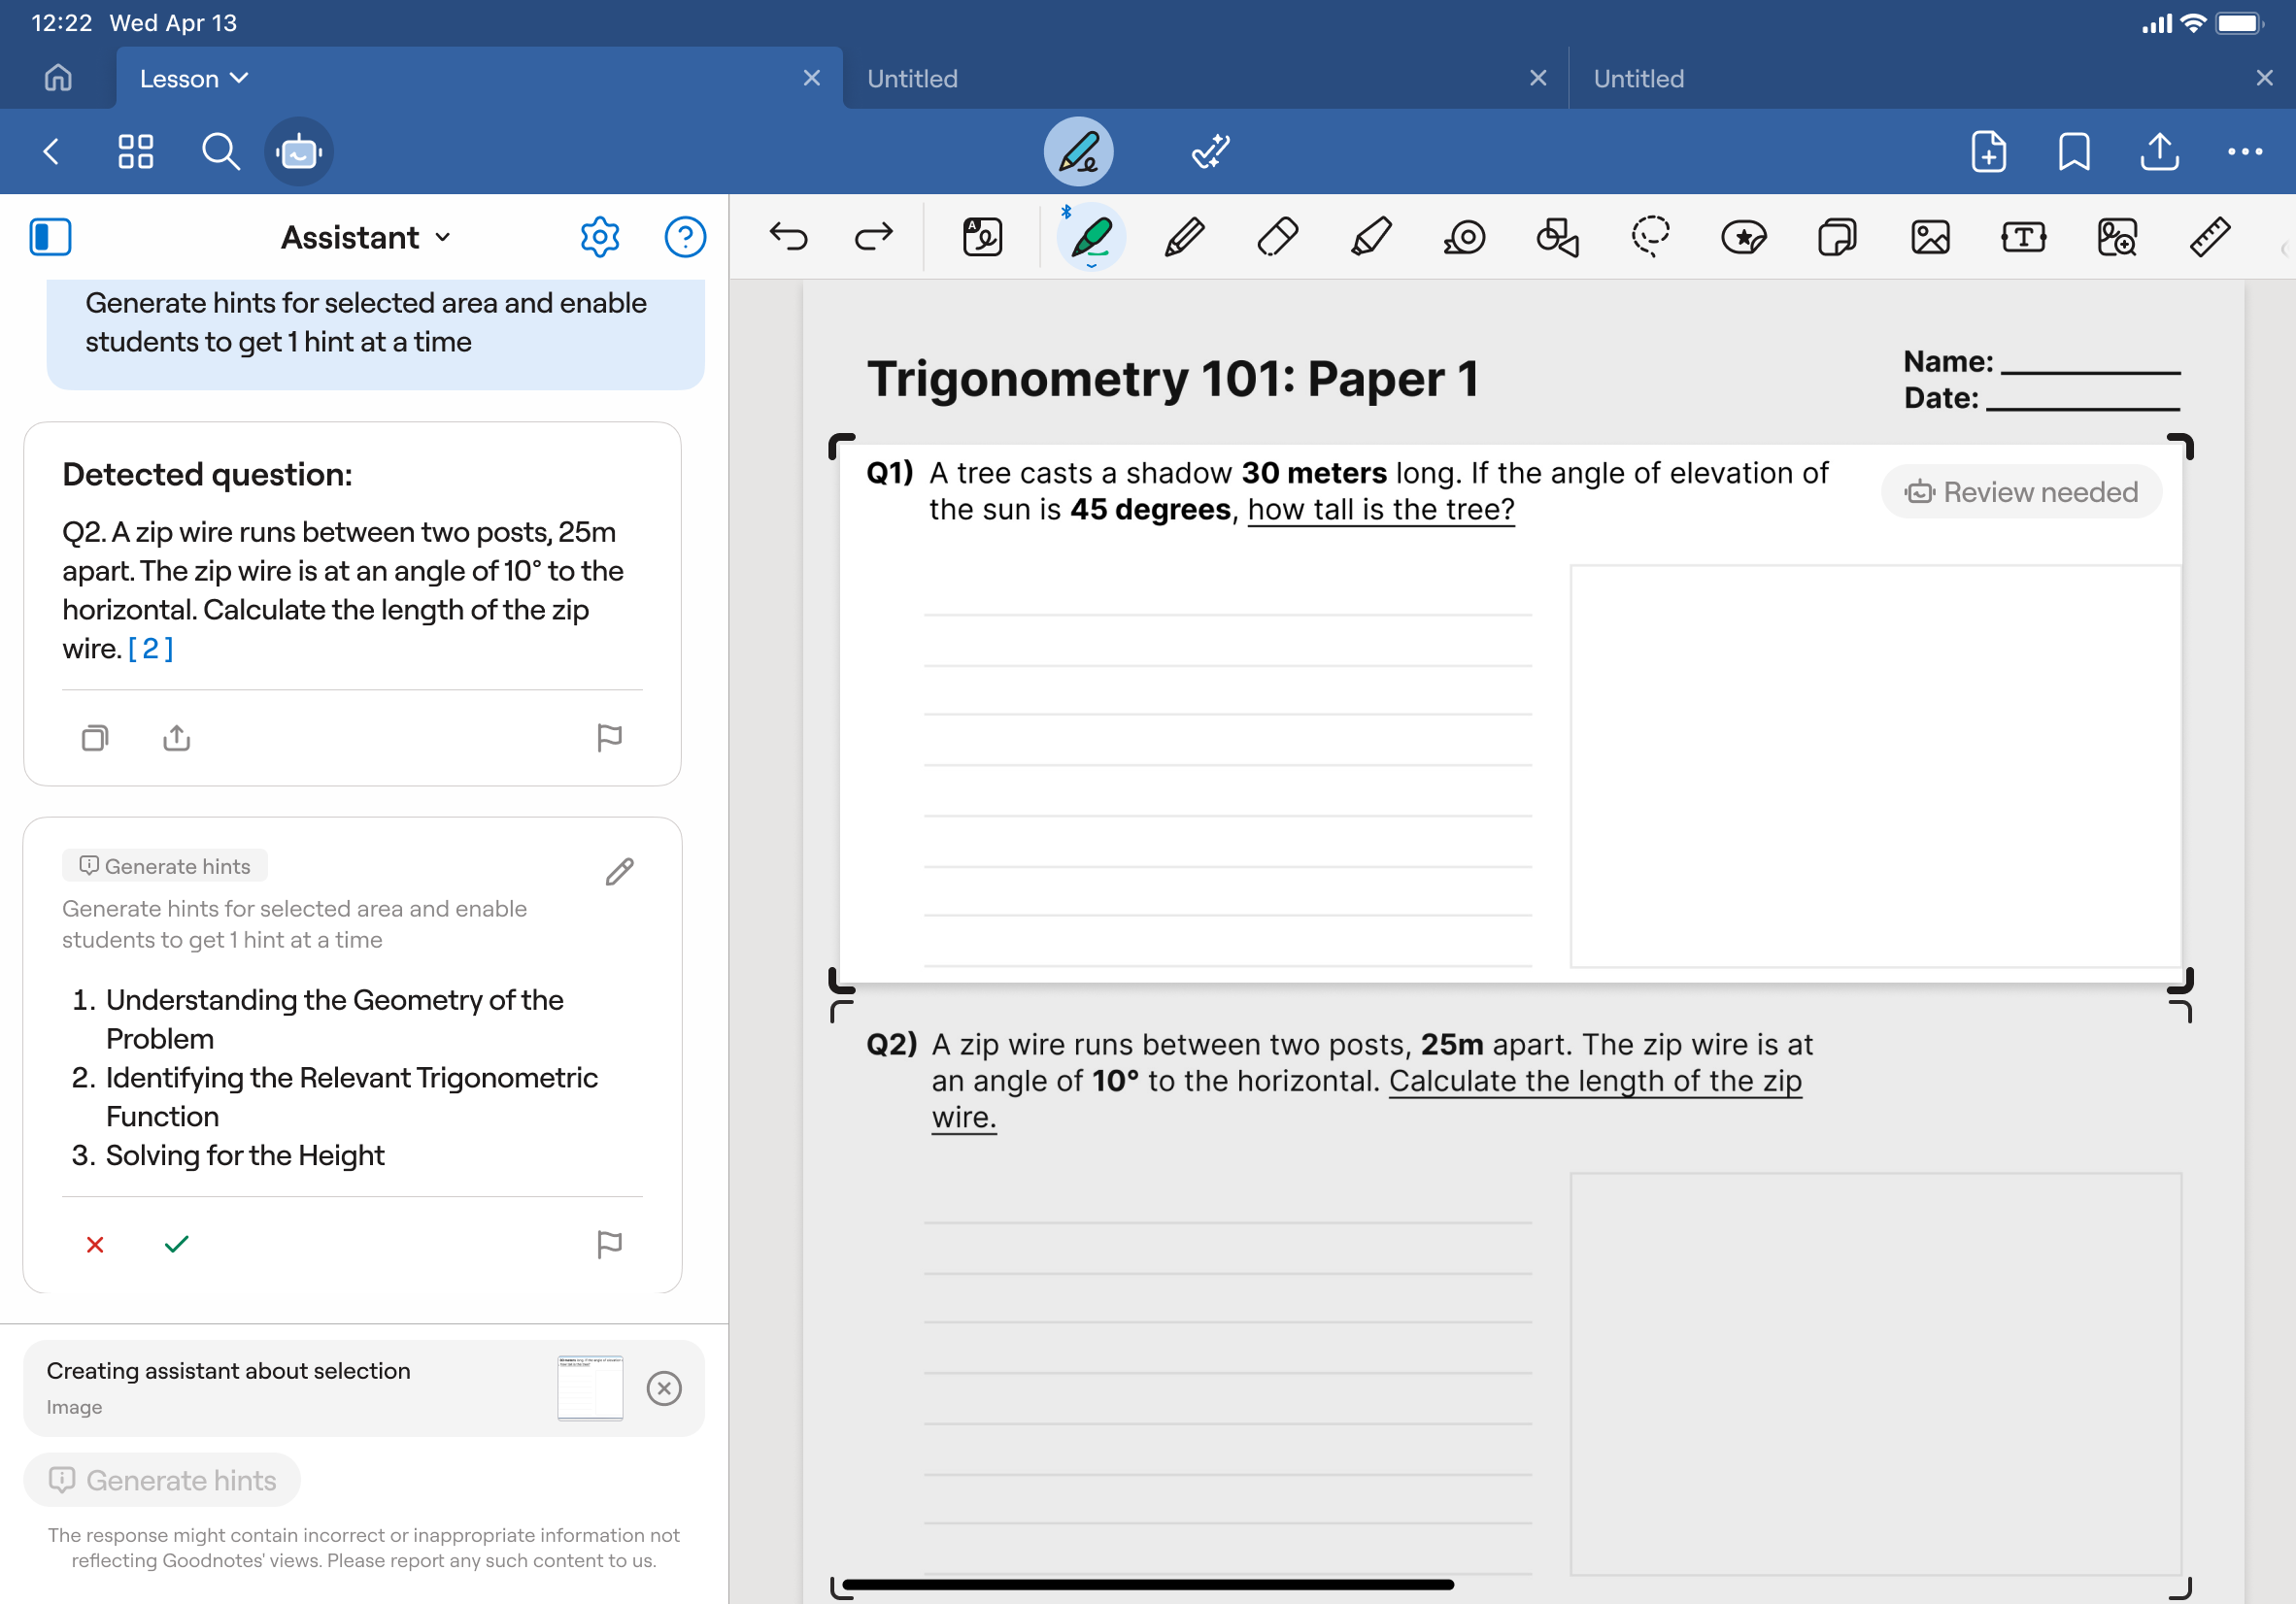Open the Lesson tab dropdown chevron
2296x1604 pixels.
[239, 78]
